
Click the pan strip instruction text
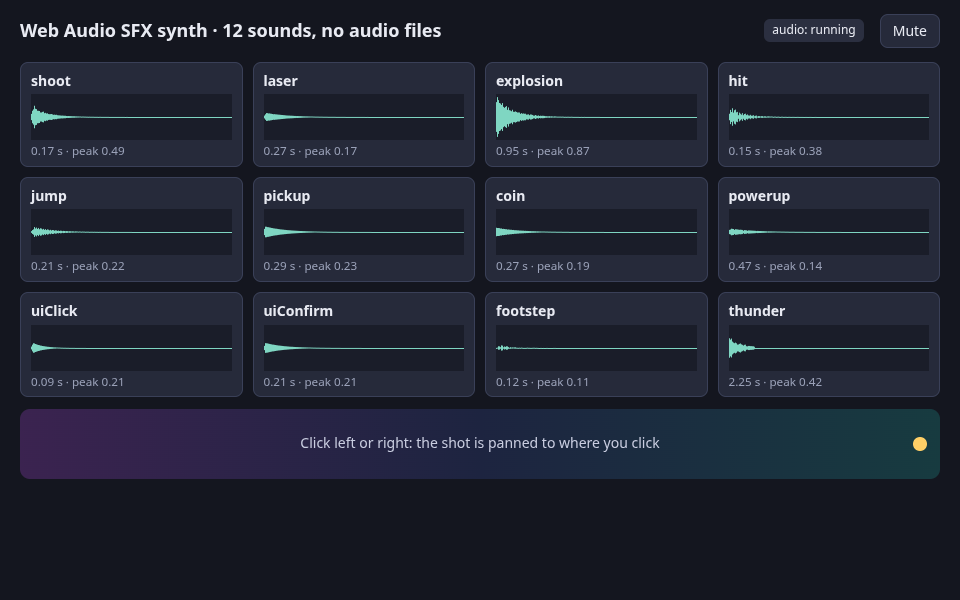coord(479,443)
